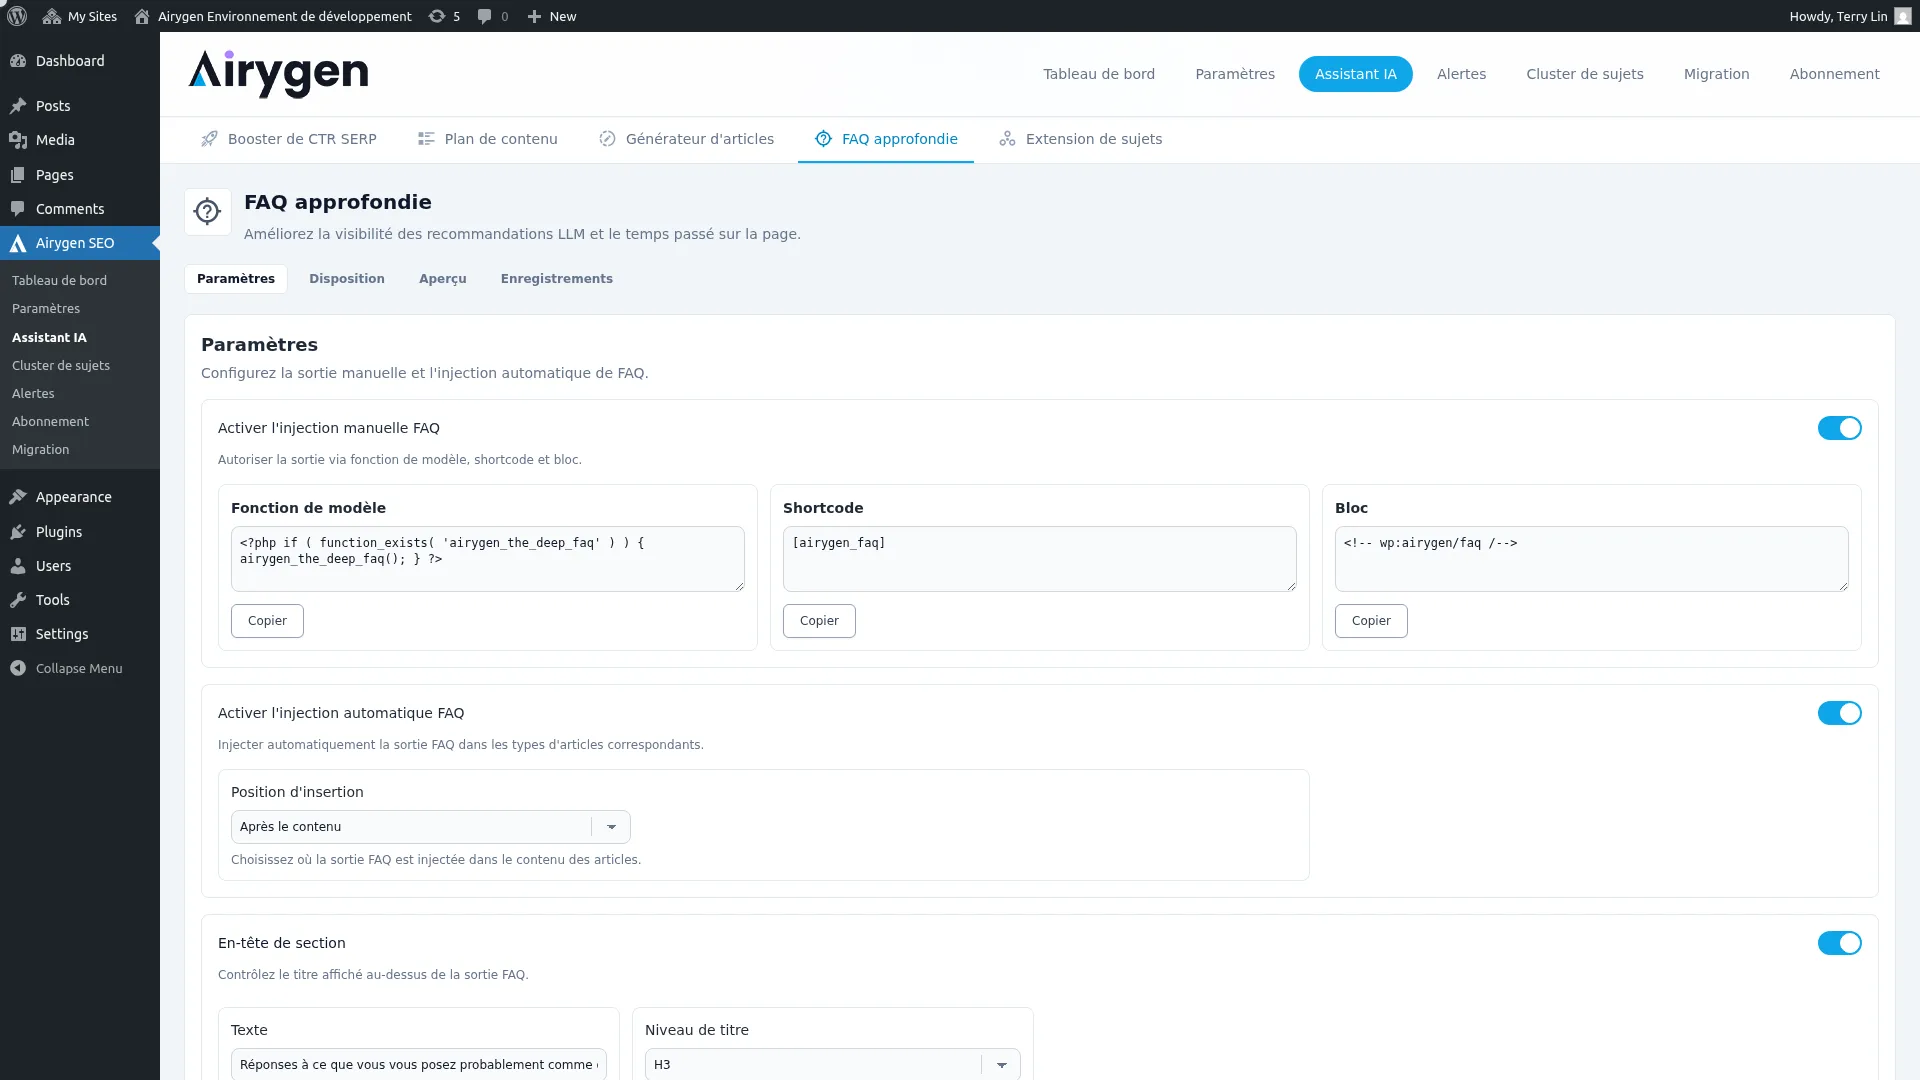
Task: Click the Airygen SEO logo icon
Action: click(x=18, y=243)
